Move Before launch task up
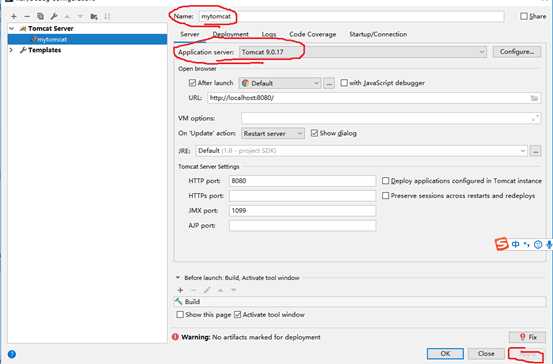This screenshot has width=553, height=364. (220, 290)
